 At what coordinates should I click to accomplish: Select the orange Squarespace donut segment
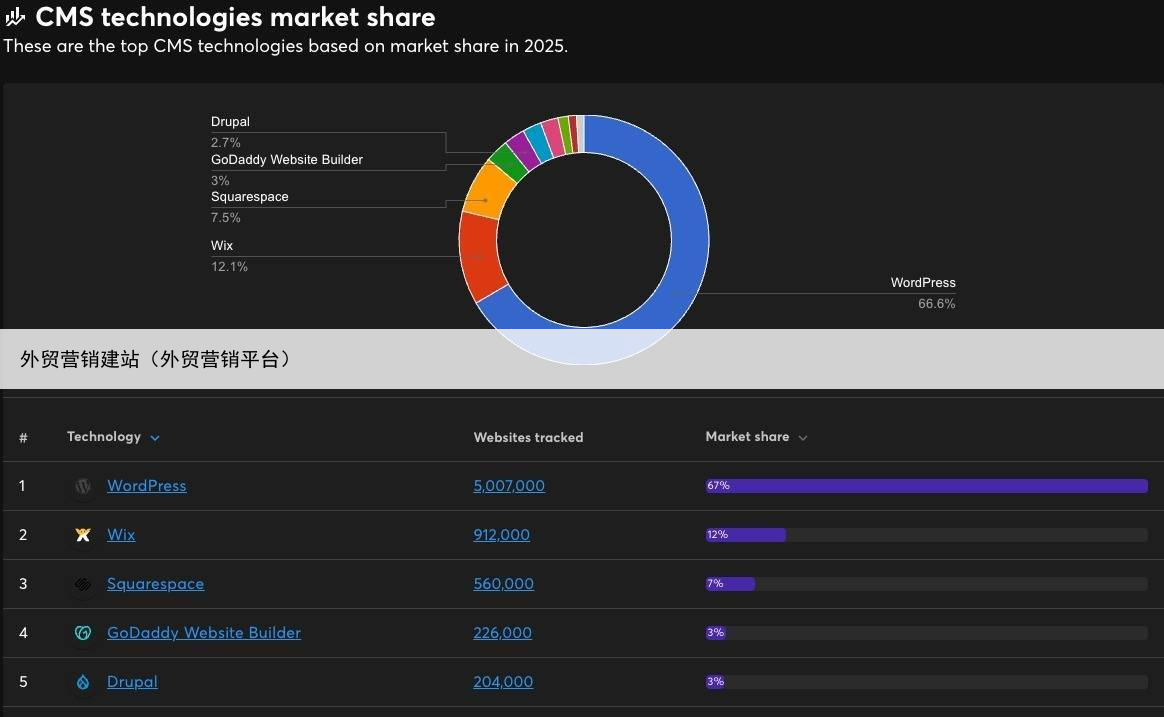point(490,188)
